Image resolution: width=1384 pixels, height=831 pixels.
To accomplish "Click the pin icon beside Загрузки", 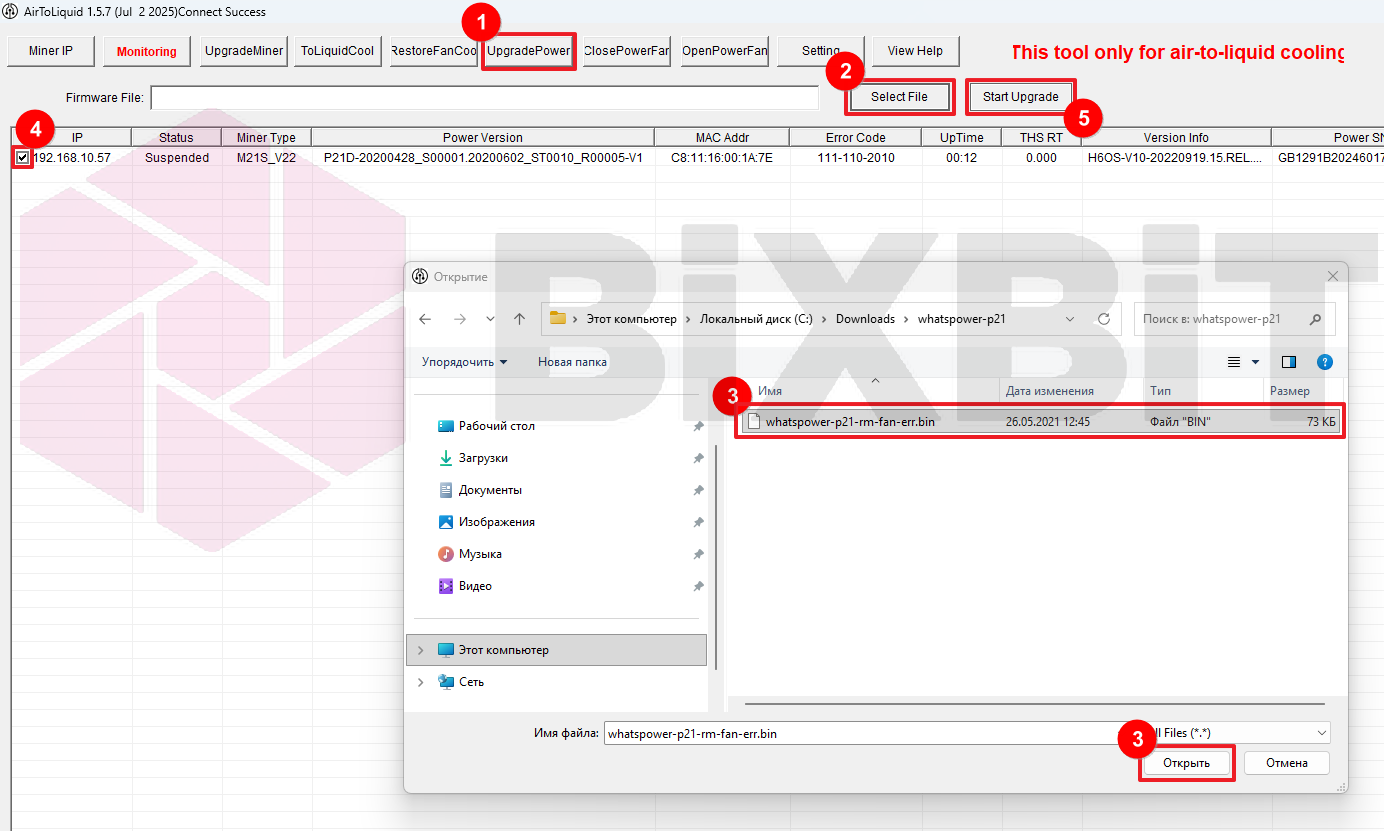I will click(698, 458).
